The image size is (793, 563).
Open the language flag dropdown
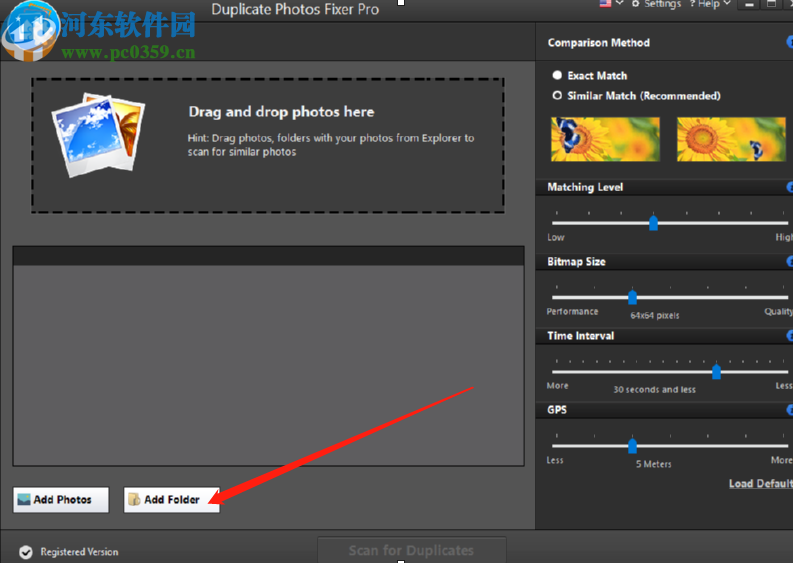(611, 4)
